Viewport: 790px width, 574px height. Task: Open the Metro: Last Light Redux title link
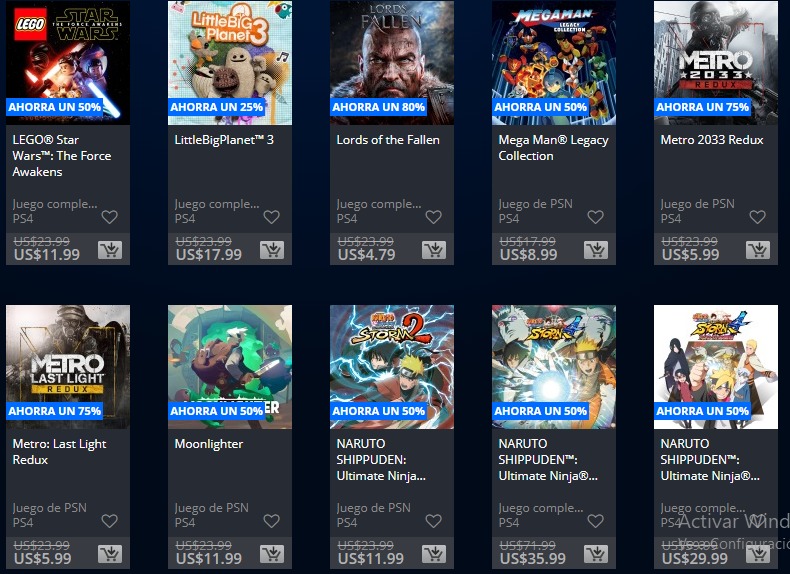[59, 452]
